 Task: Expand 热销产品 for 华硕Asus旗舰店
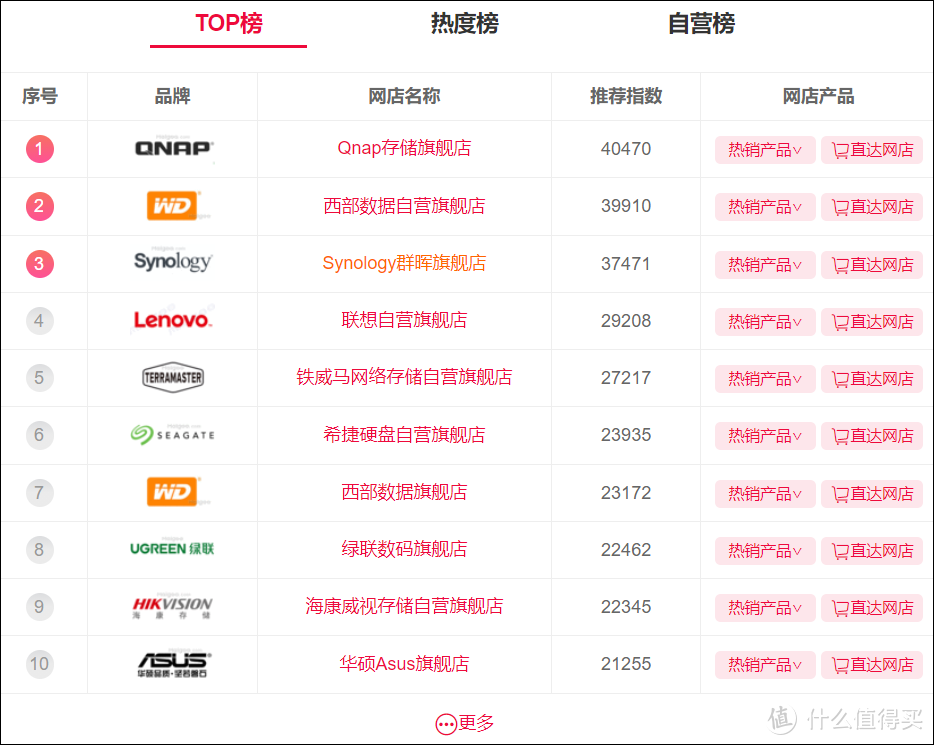765,665
